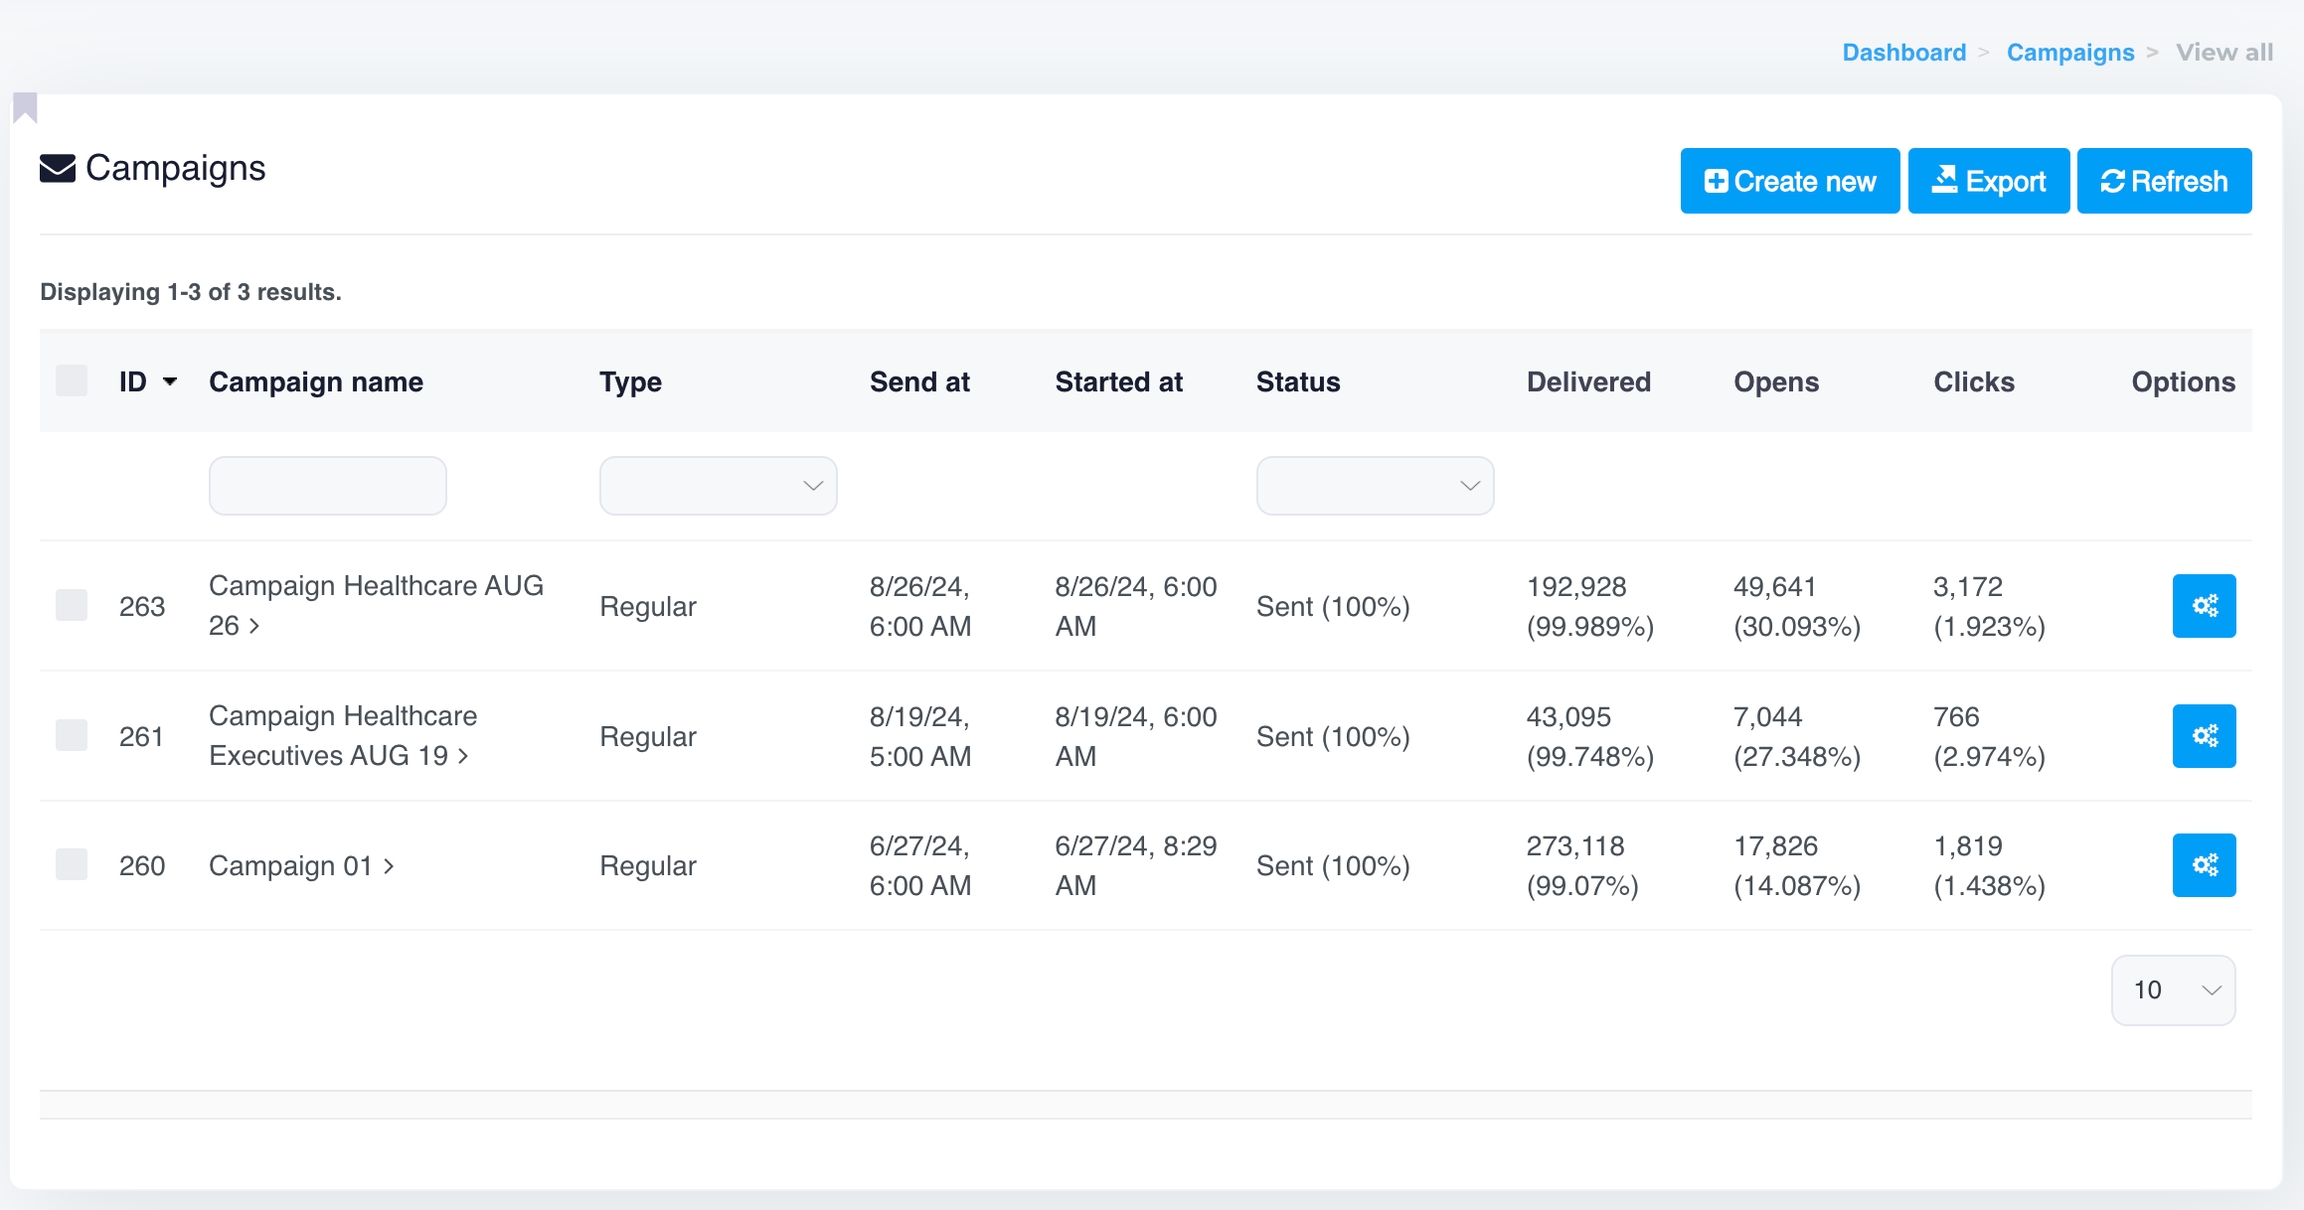Image resolution: width=2304 pixels, height=1210 pixels.
Task: Go to Dashboard breadcrumb link
Action: point(1903,52)
